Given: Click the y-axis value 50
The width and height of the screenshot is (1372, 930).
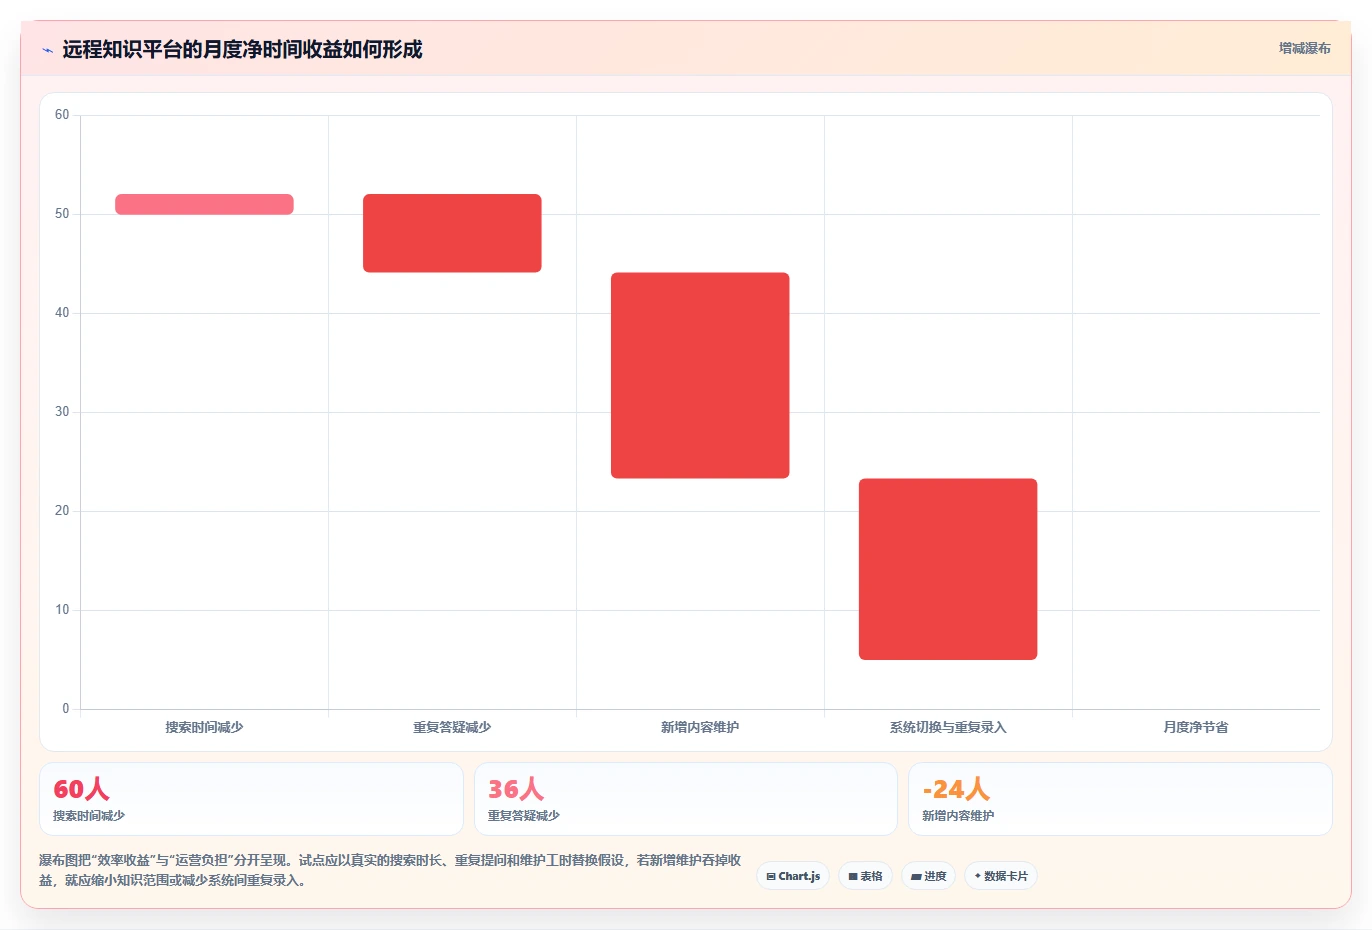Looking at the screenshot, I should pyautogui.click(x=62, y=214).
